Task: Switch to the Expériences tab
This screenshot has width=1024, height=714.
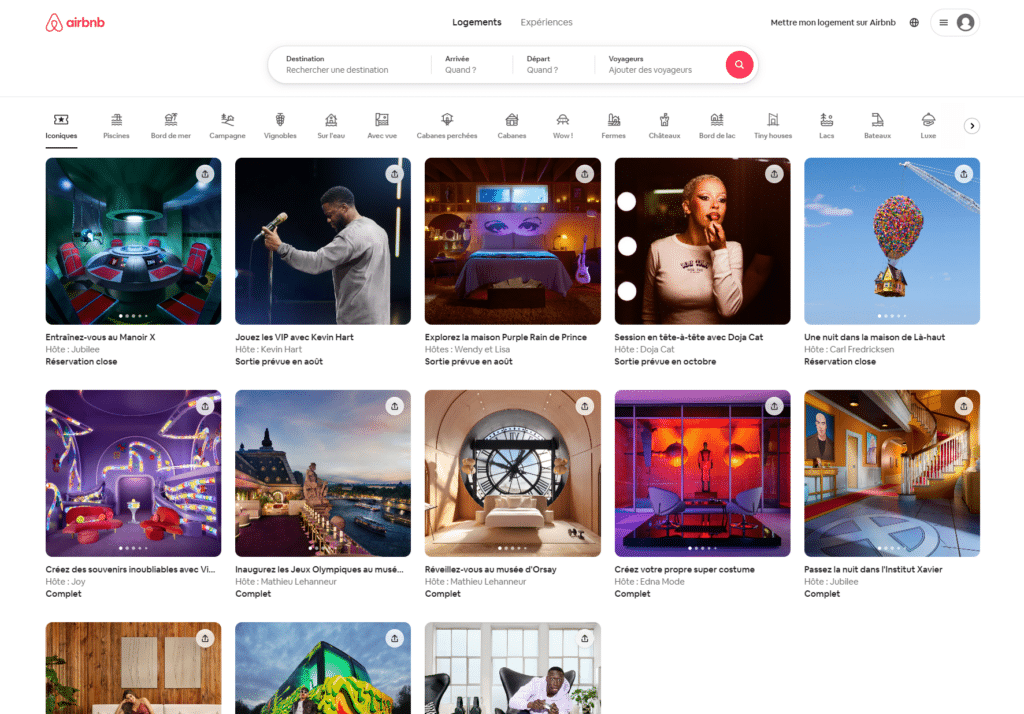Action: click(546, 22)
